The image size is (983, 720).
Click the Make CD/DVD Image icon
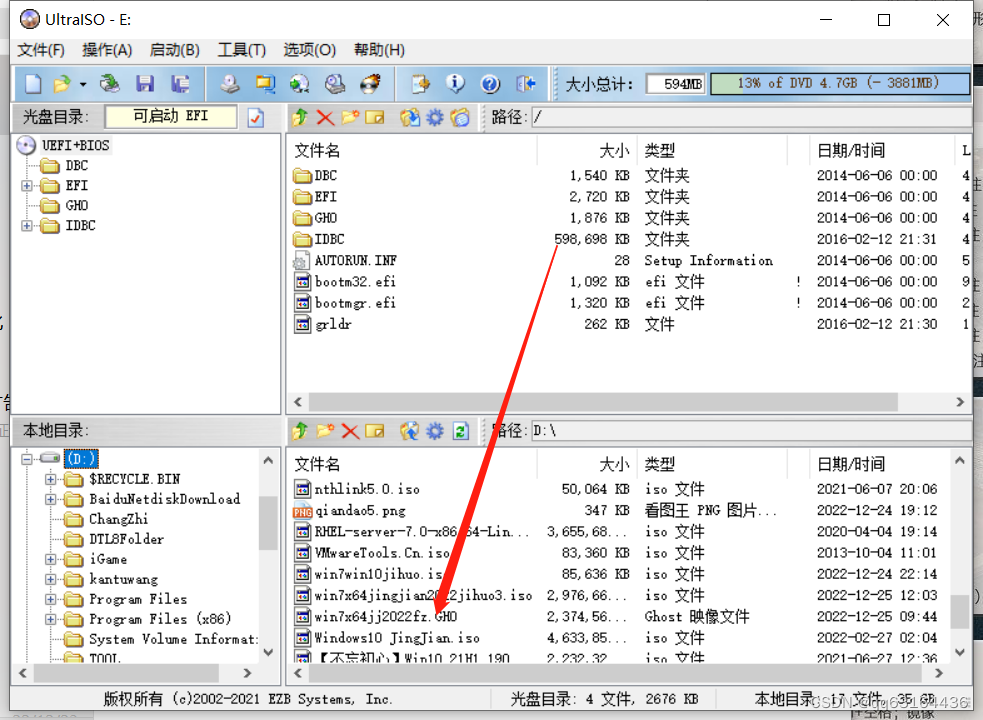tap(230, 83)
